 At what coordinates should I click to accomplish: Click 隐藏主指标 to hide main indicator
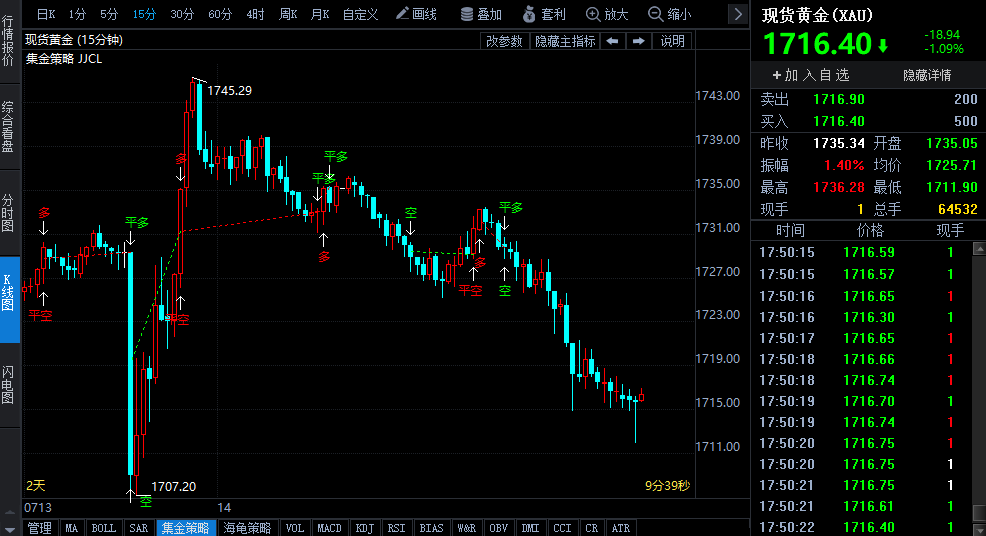tap(565, 41)
